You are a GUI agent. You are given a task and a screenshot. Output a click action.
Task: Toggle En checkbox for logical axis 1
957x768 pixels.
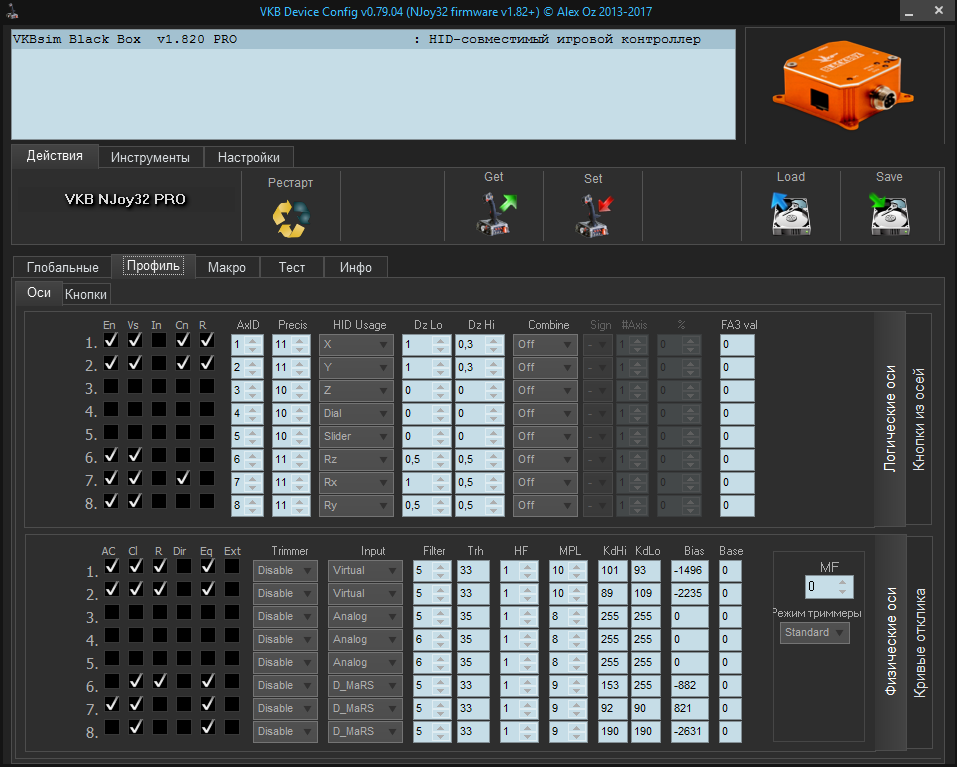110,340
